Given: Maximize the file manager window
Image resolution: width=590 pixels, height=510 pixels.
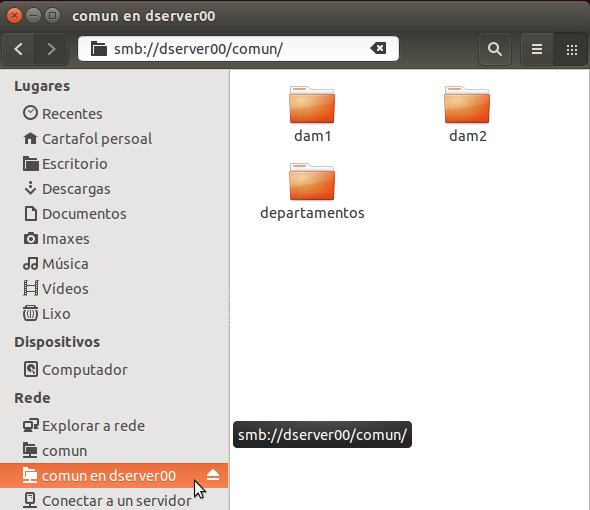Looking at the screenshot, I should click(x=52, y=16).
